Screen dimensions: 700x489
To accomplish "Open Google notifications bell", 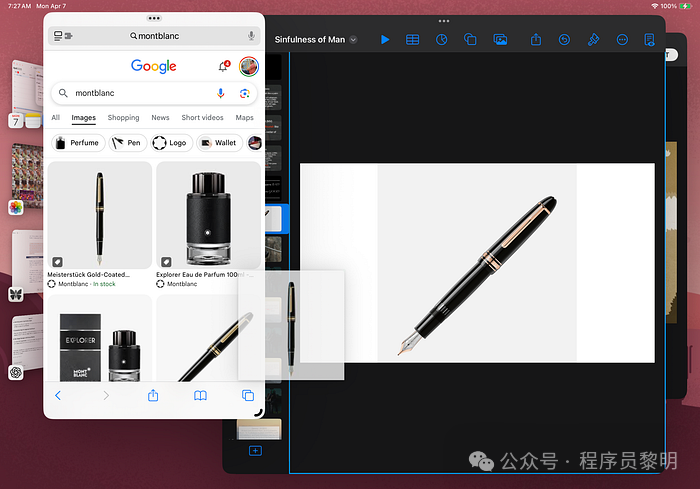I will tap(224, 67).
